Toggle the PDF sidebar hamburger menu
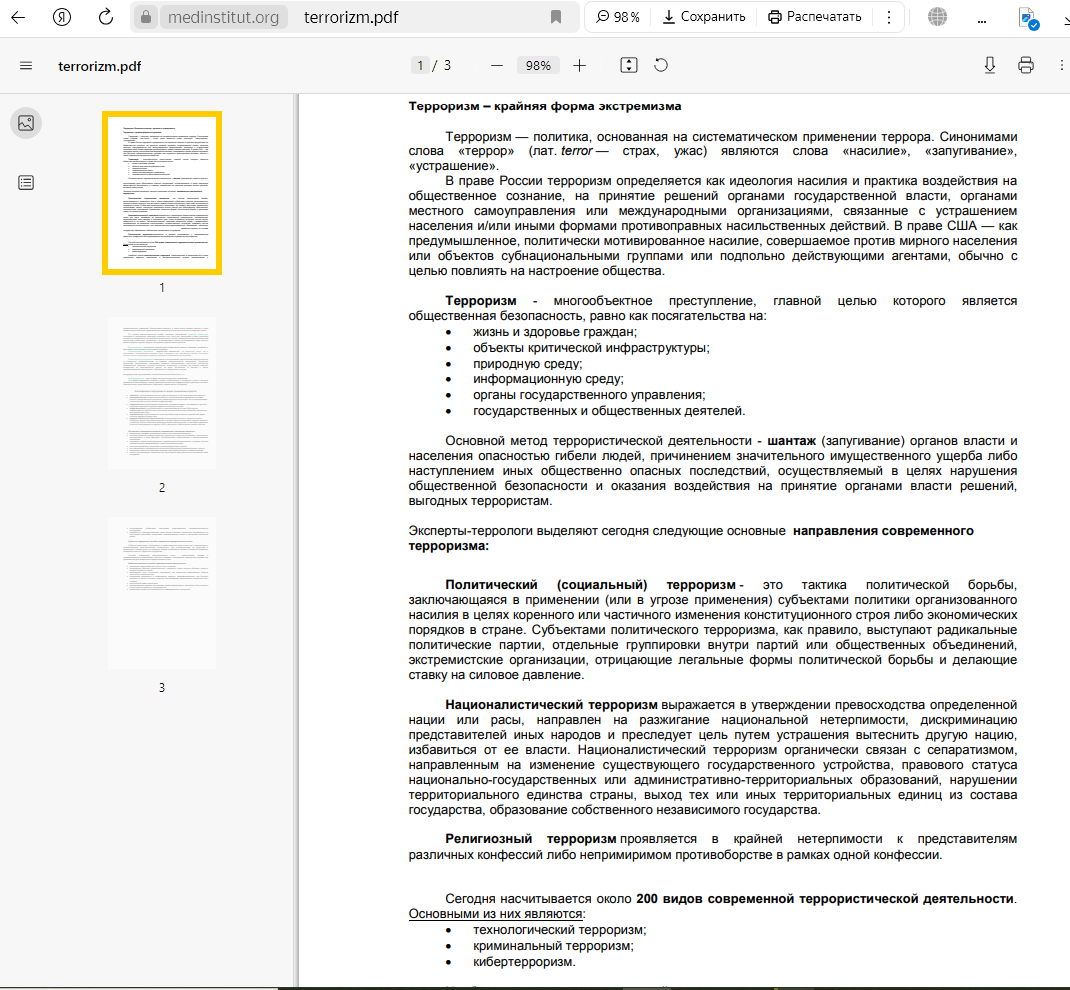 point(26,66)
